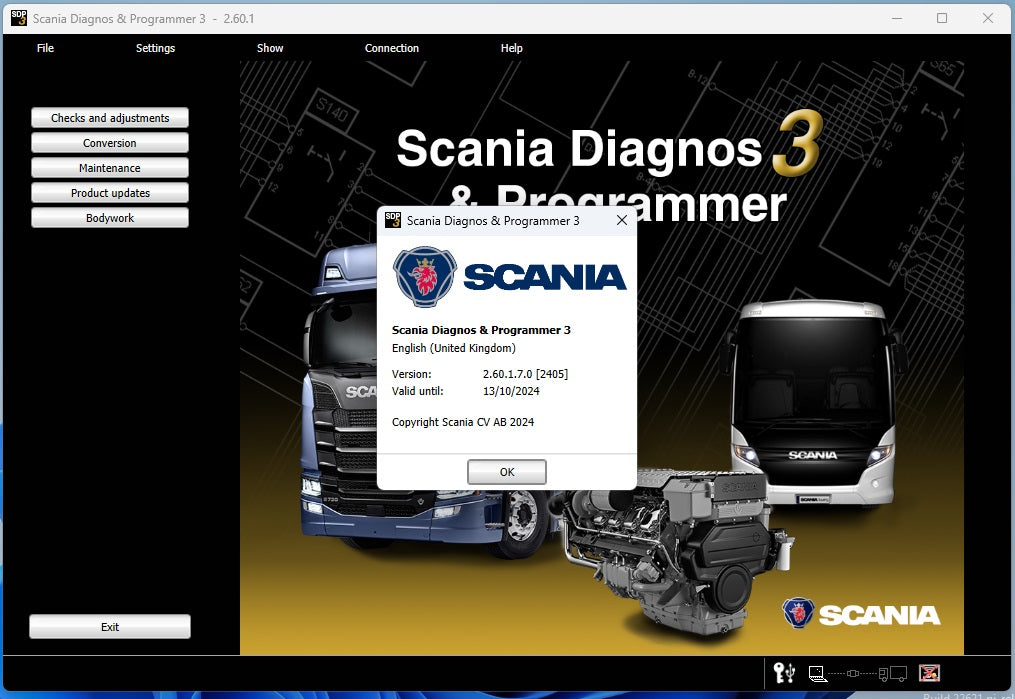
Task: Click the laptop computer connection status icon
Action: point(818,674)
